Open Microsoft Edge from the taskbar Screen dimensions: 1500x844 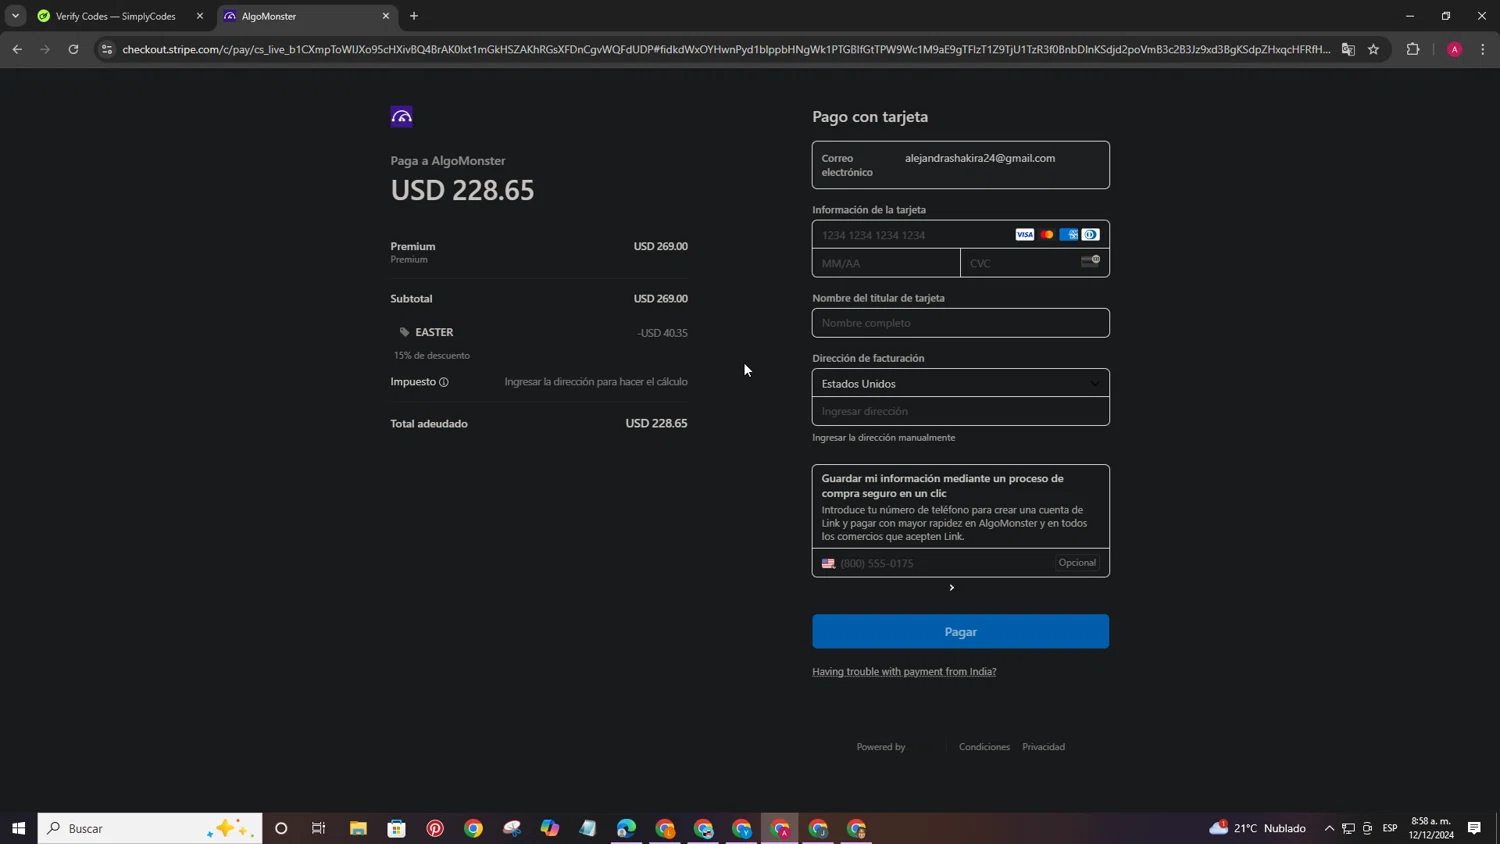pyautogui.click(x=626, y=828)
